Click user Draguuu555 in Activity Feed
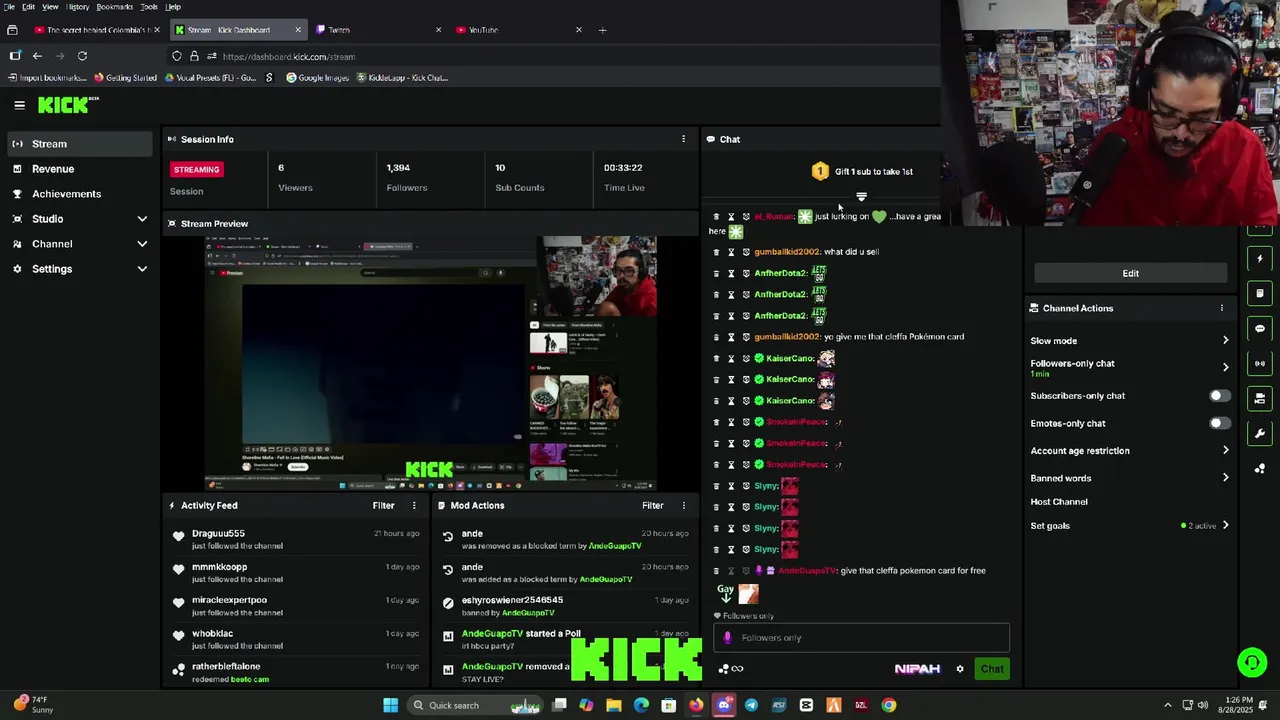The height and width of the screenshot is (720, 1280). tap(218, 534)
